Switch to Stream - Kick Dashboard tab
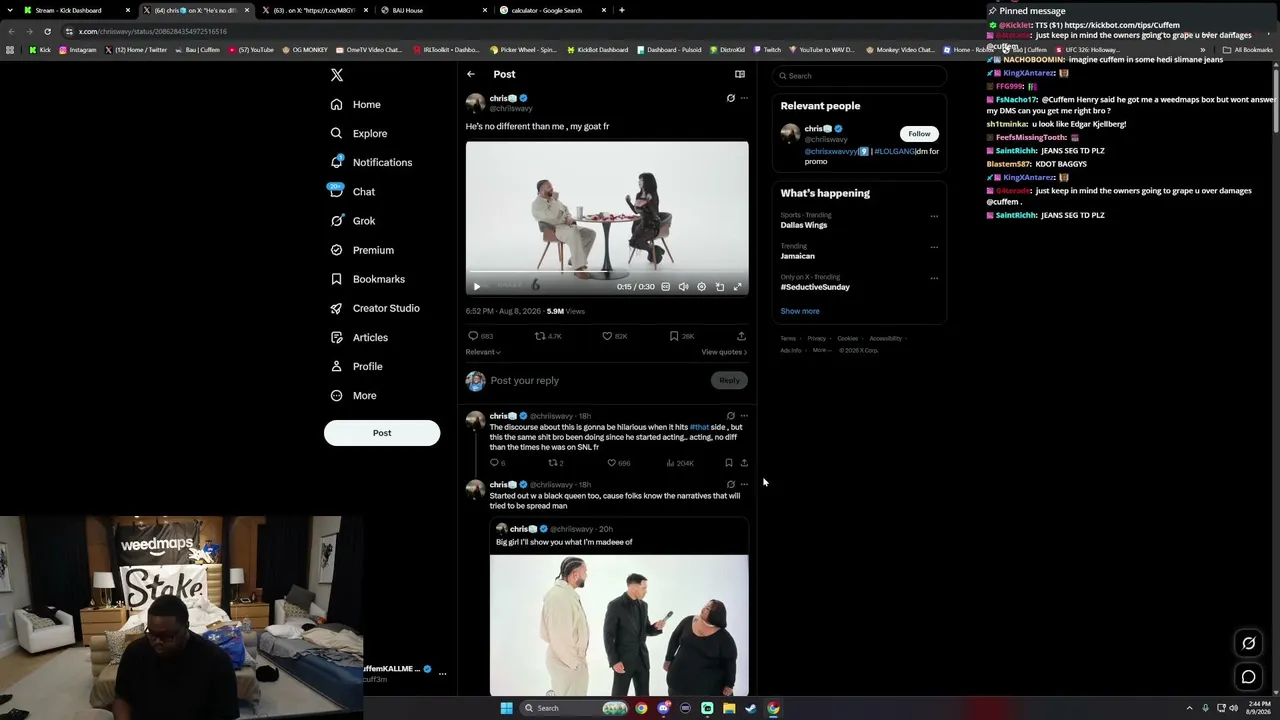 point(76,10)
